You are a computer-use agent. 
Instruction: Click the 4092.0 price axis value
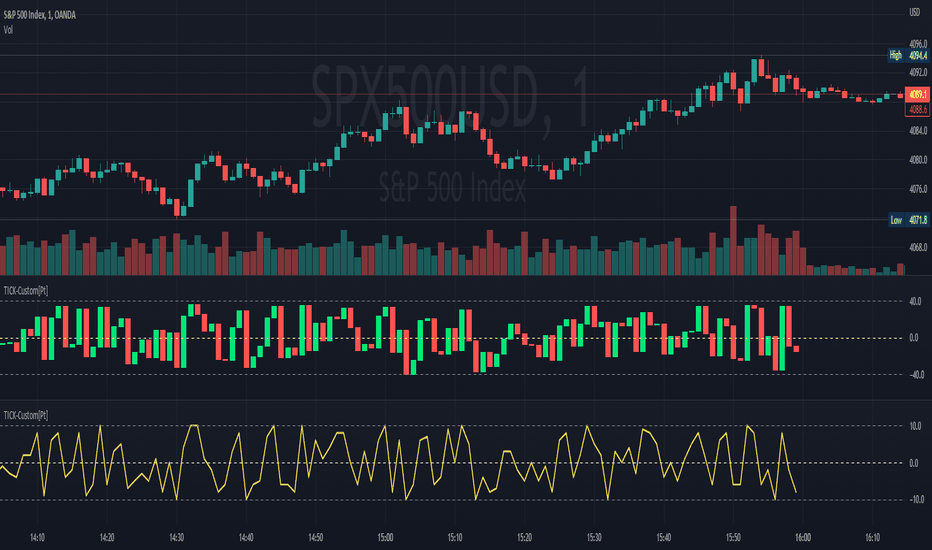pos(918,73)
